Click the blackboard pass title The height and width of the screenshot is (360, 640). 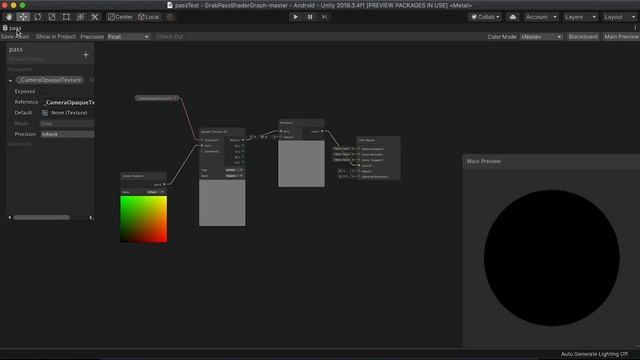[x=16, y=49]
